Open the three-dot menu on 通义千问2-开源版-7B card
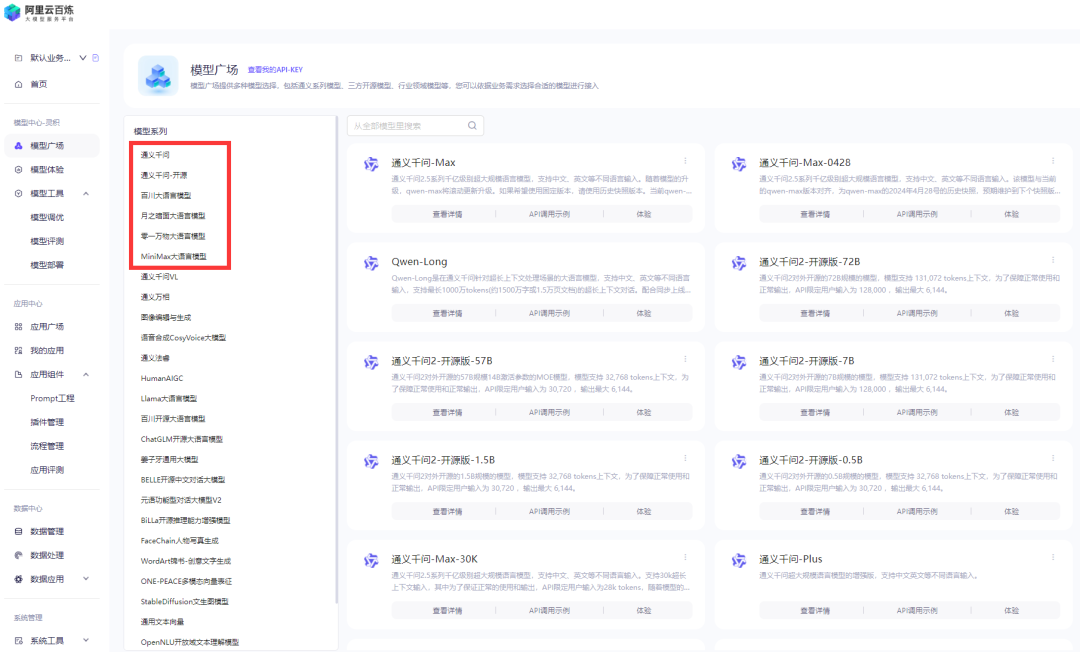The height and width of the screenshot is (652, 1080). [1053, 359]
